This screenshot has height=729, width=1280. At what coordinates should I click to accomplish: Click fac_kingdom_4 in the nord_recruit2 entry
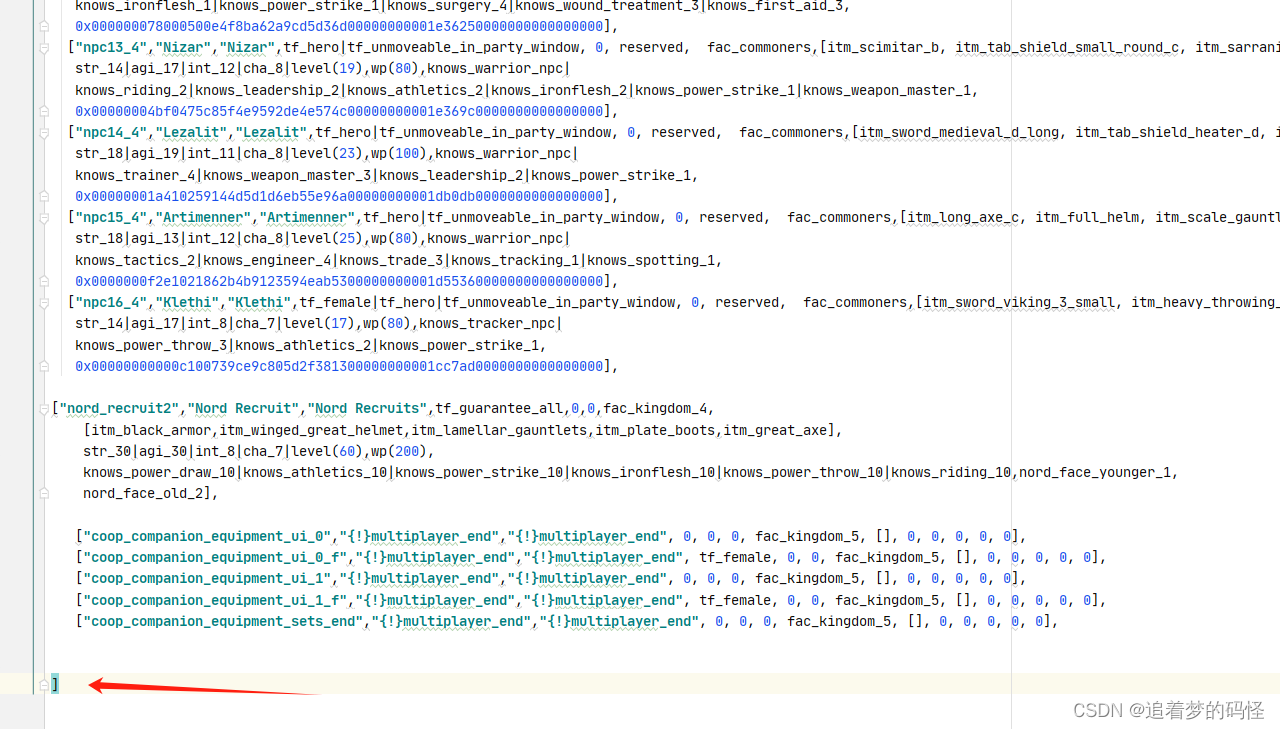655,408
